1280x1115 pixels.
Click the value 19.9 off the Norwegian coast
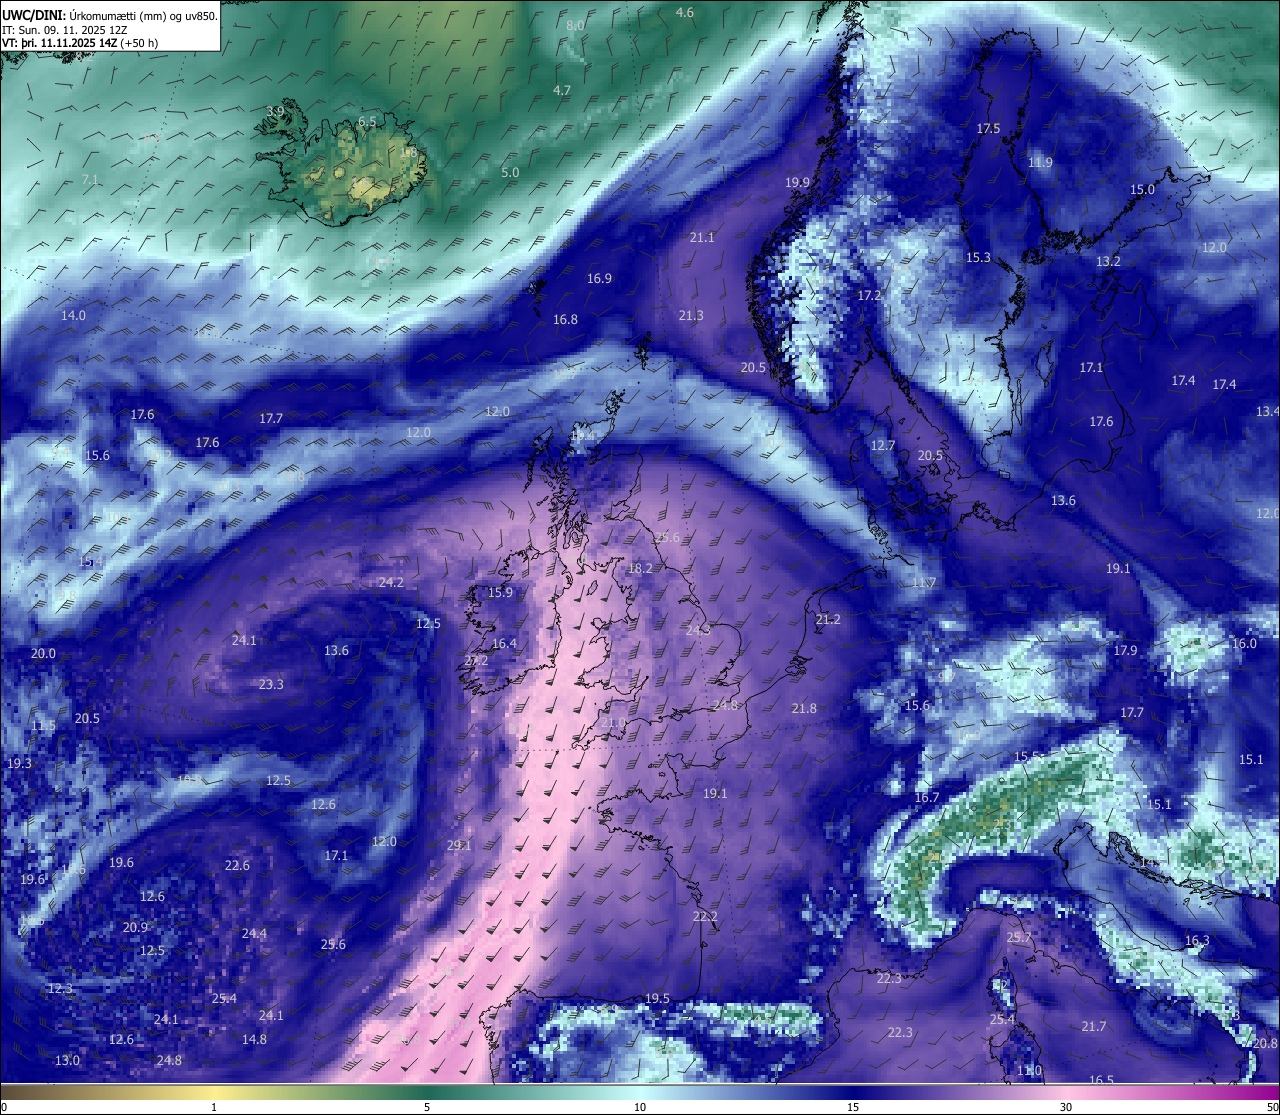[x=797, y=182]
